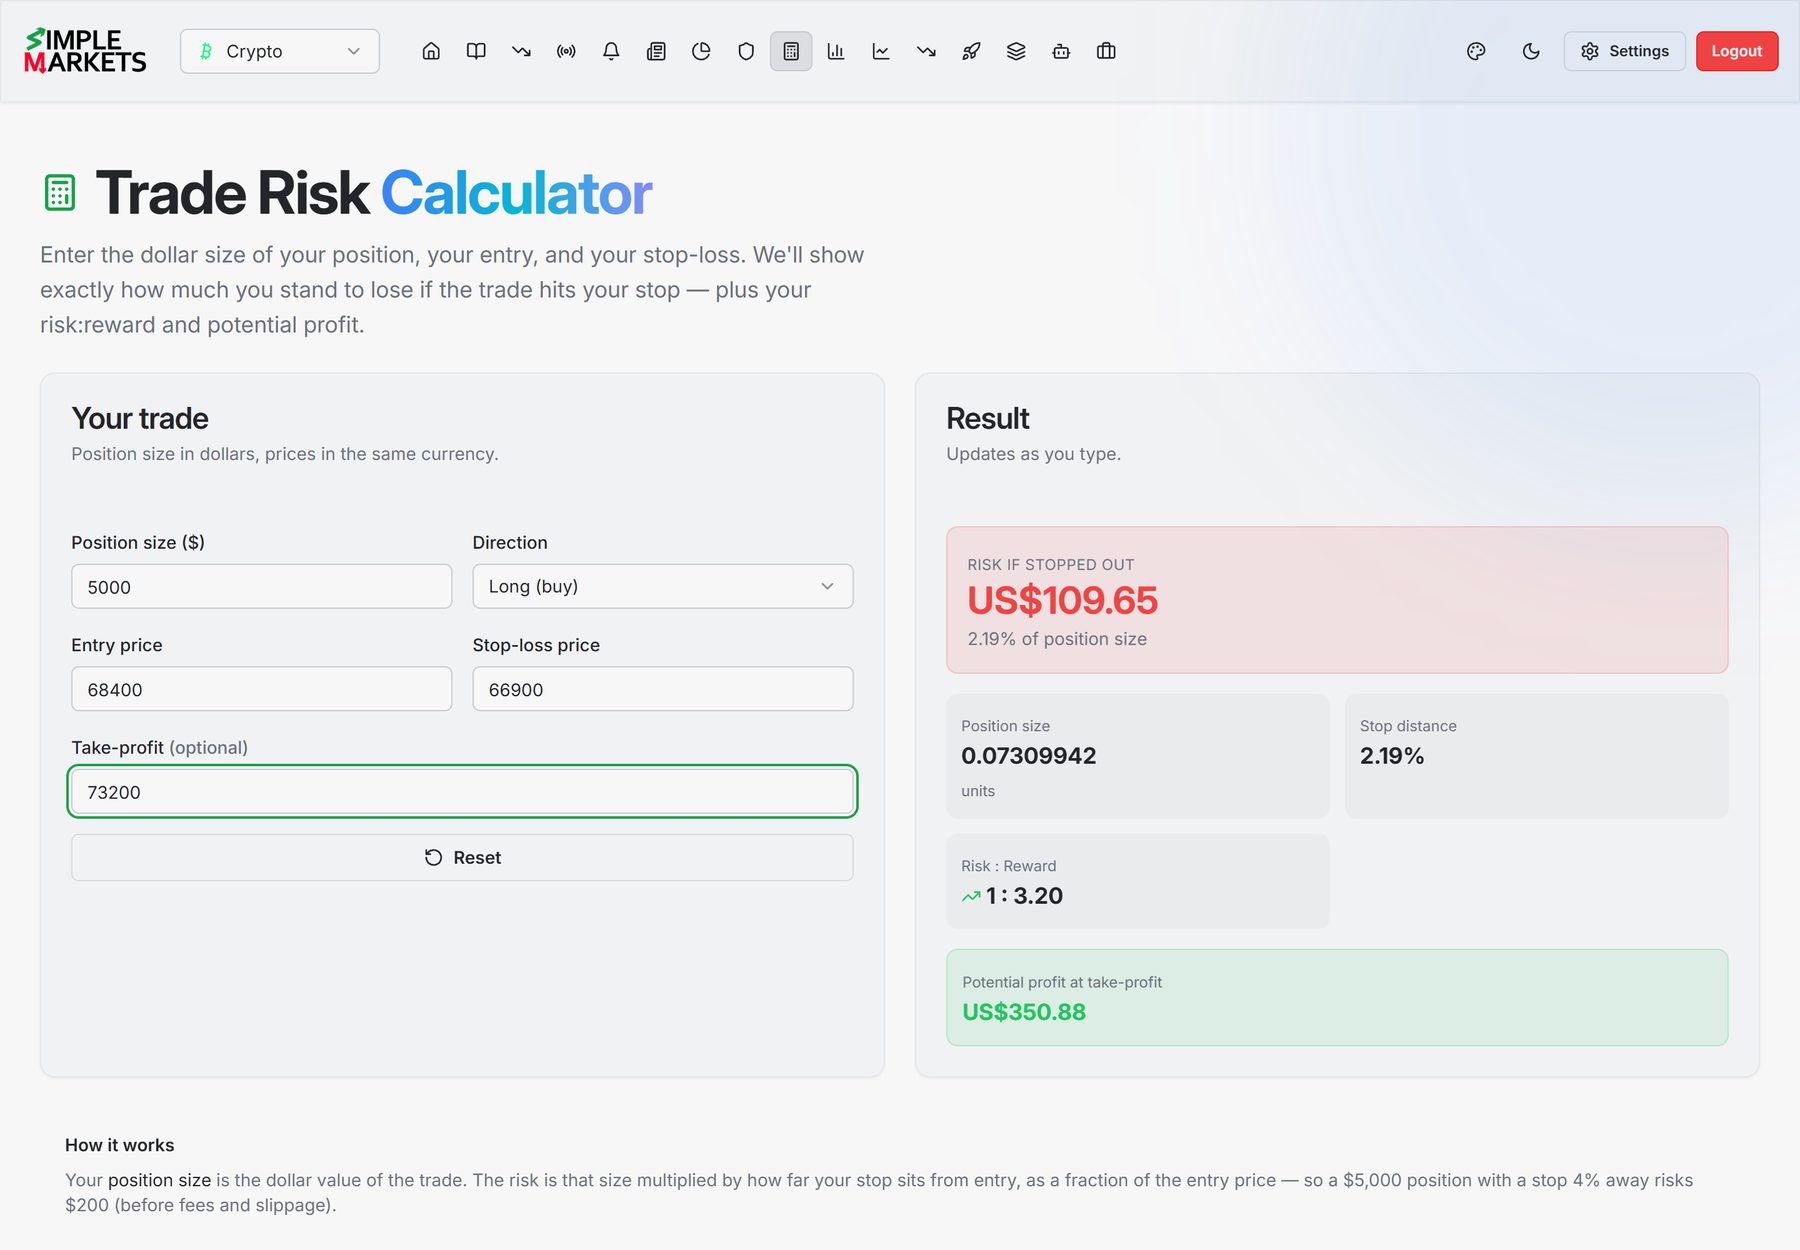Click the US$350.88 potential profit value
The height and width of the screenshot is (1250, 1800).
point(1024,1012)
